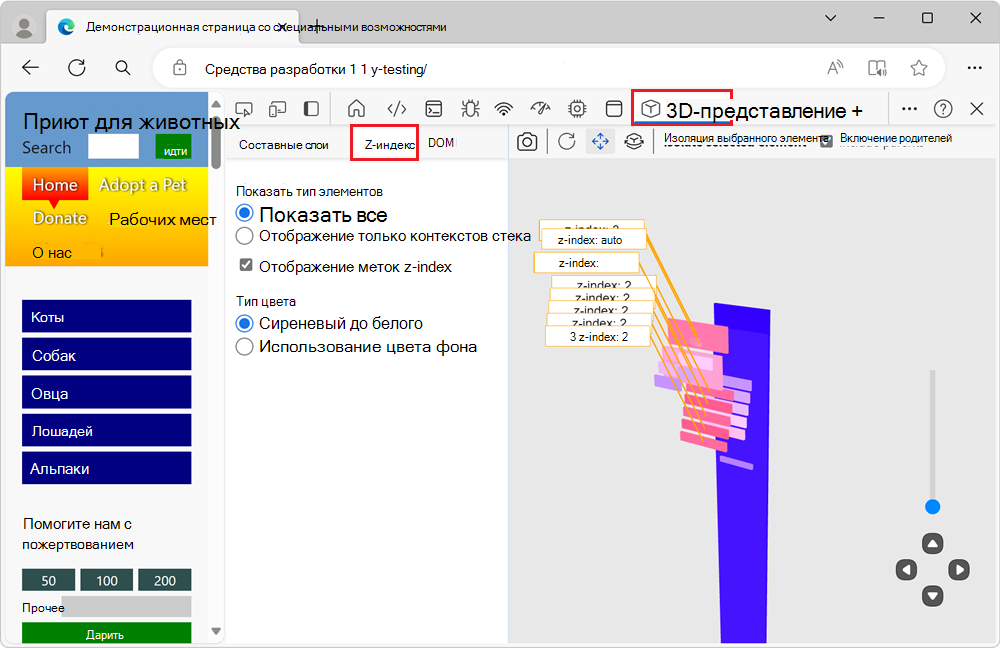Image resolution: width=1000 pixels, height=648 pixels.
Task: Pan the 3D view up arrow
Action: click(x=932, y=543)
